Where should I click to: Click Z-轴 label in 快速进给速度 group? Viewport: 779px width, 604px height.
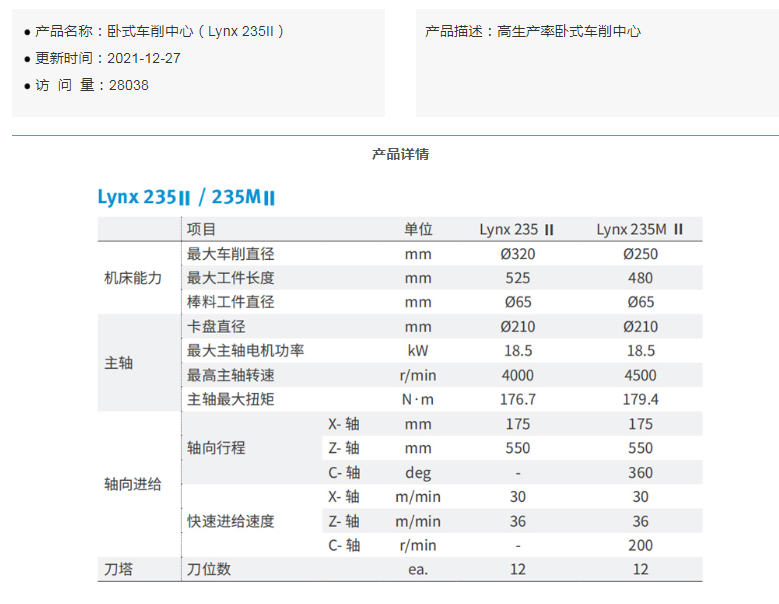pyautogui.click(x=344, y=521)
